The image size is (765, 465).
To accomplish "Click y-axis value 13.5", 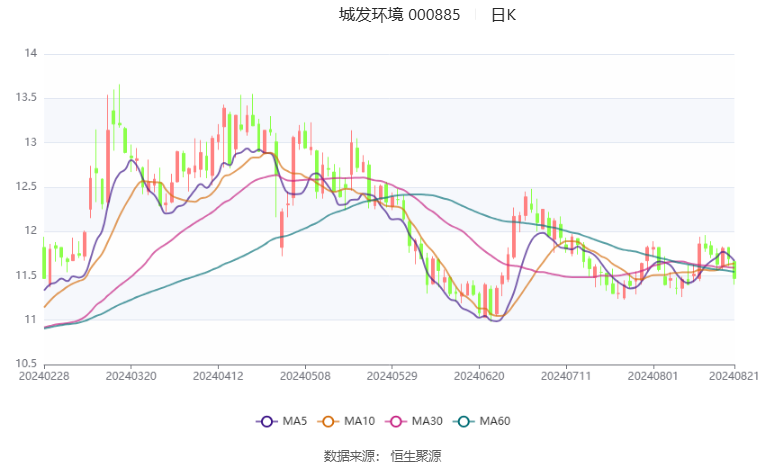I will tap(26, 98).
